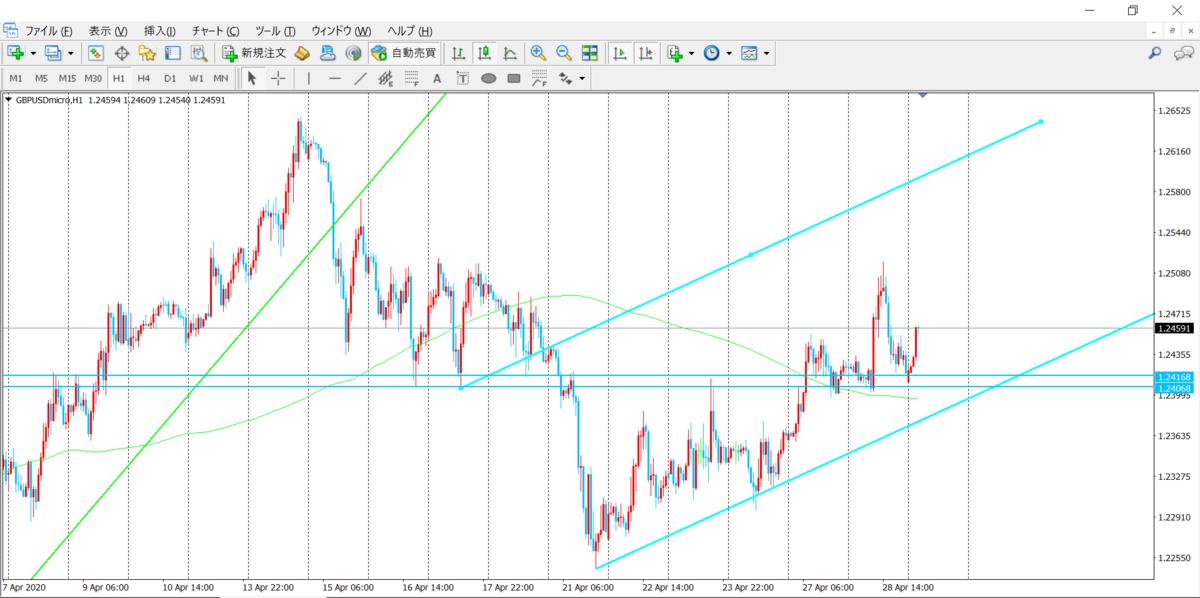Launch the Strategy Tester
Screen dimensions: 1200x598
coord(198,53)
